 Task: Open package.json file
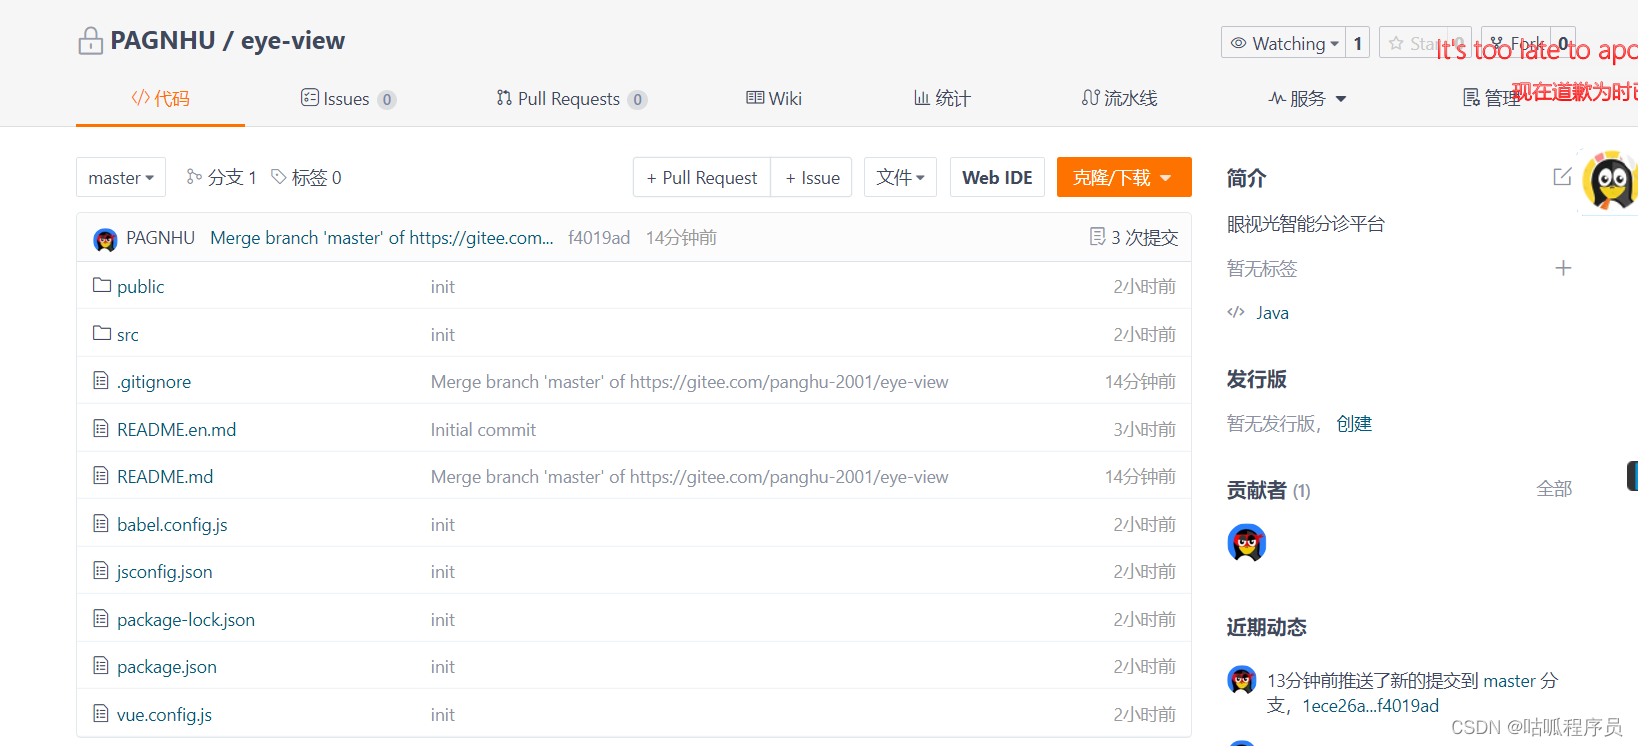click(x=167, y=667)
